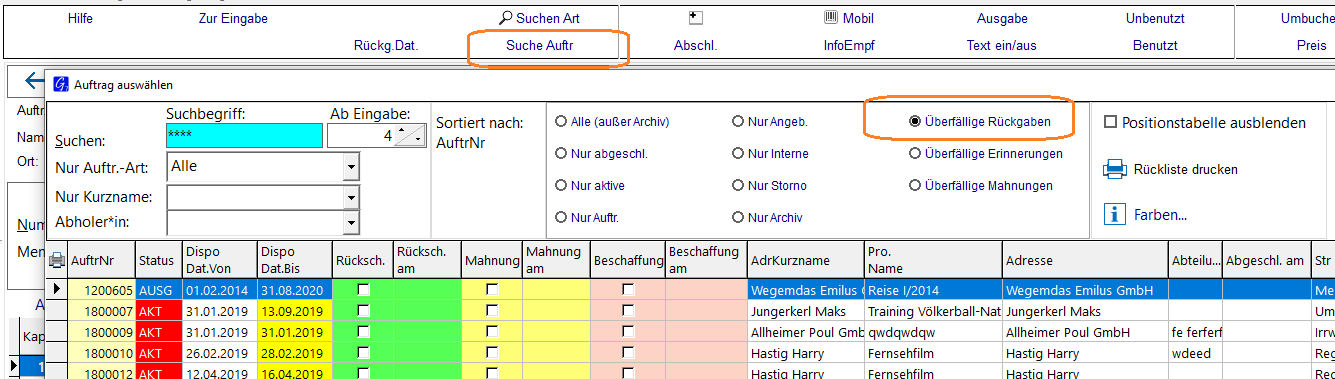Click Benutzt in the toolbar
This screenshot has width=1335, height=379.
click(x=1155, y=45)
